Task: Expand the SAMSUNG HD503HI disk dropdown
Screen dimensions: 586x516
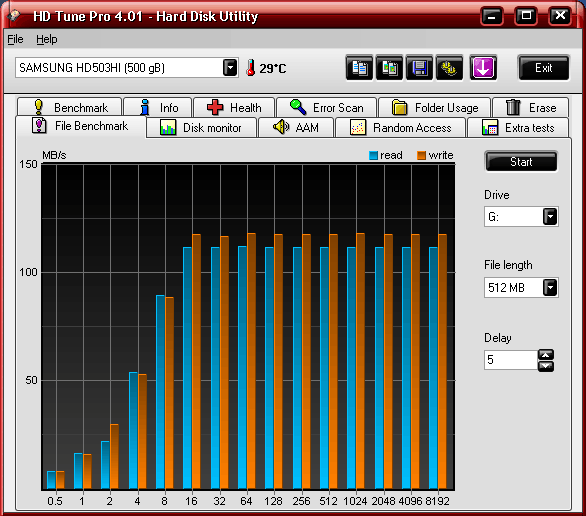Action: coord(230,68)
